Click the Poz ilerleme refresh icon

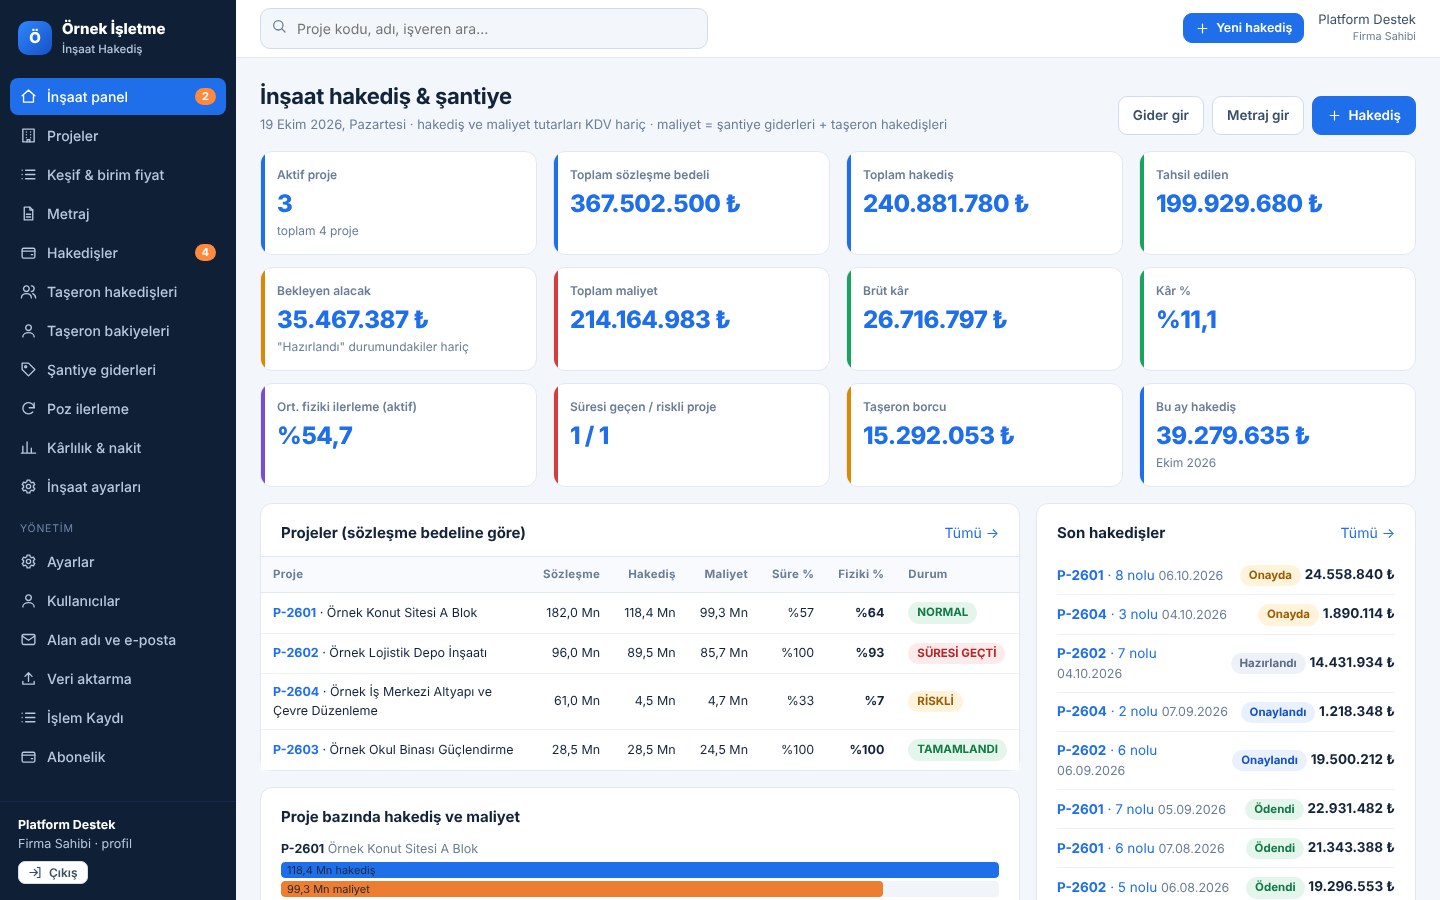click(28, 409)
